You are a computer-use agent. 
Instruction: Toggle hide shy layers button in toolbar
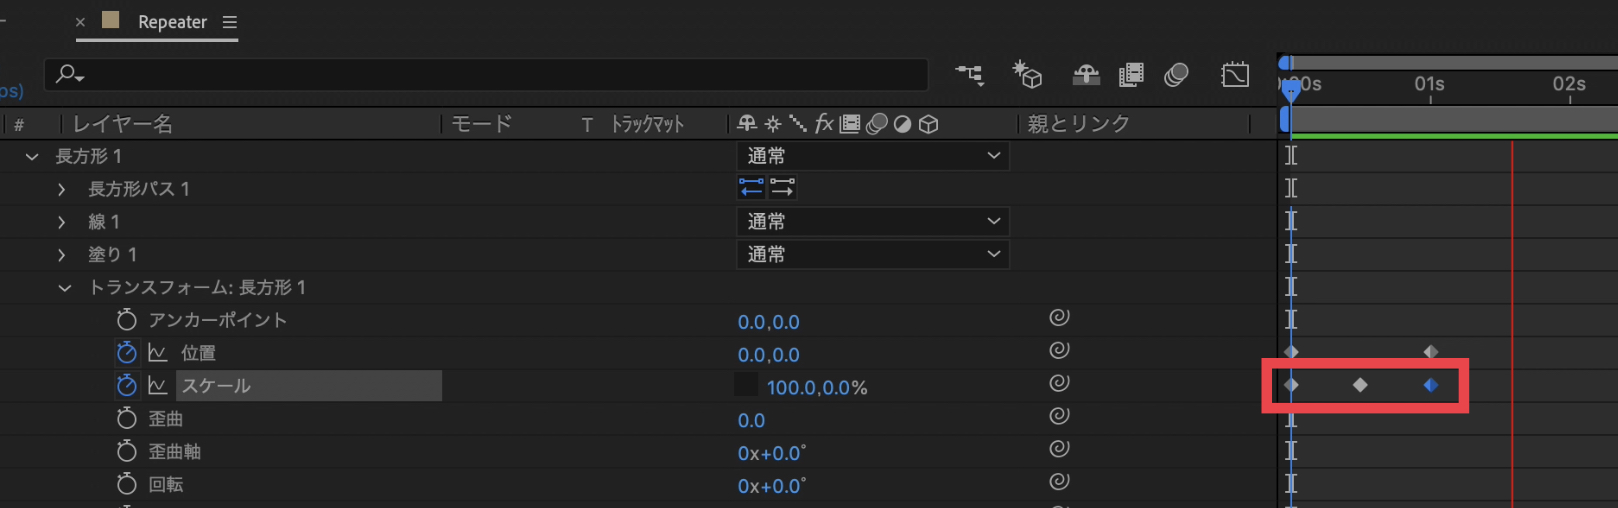1086,75
